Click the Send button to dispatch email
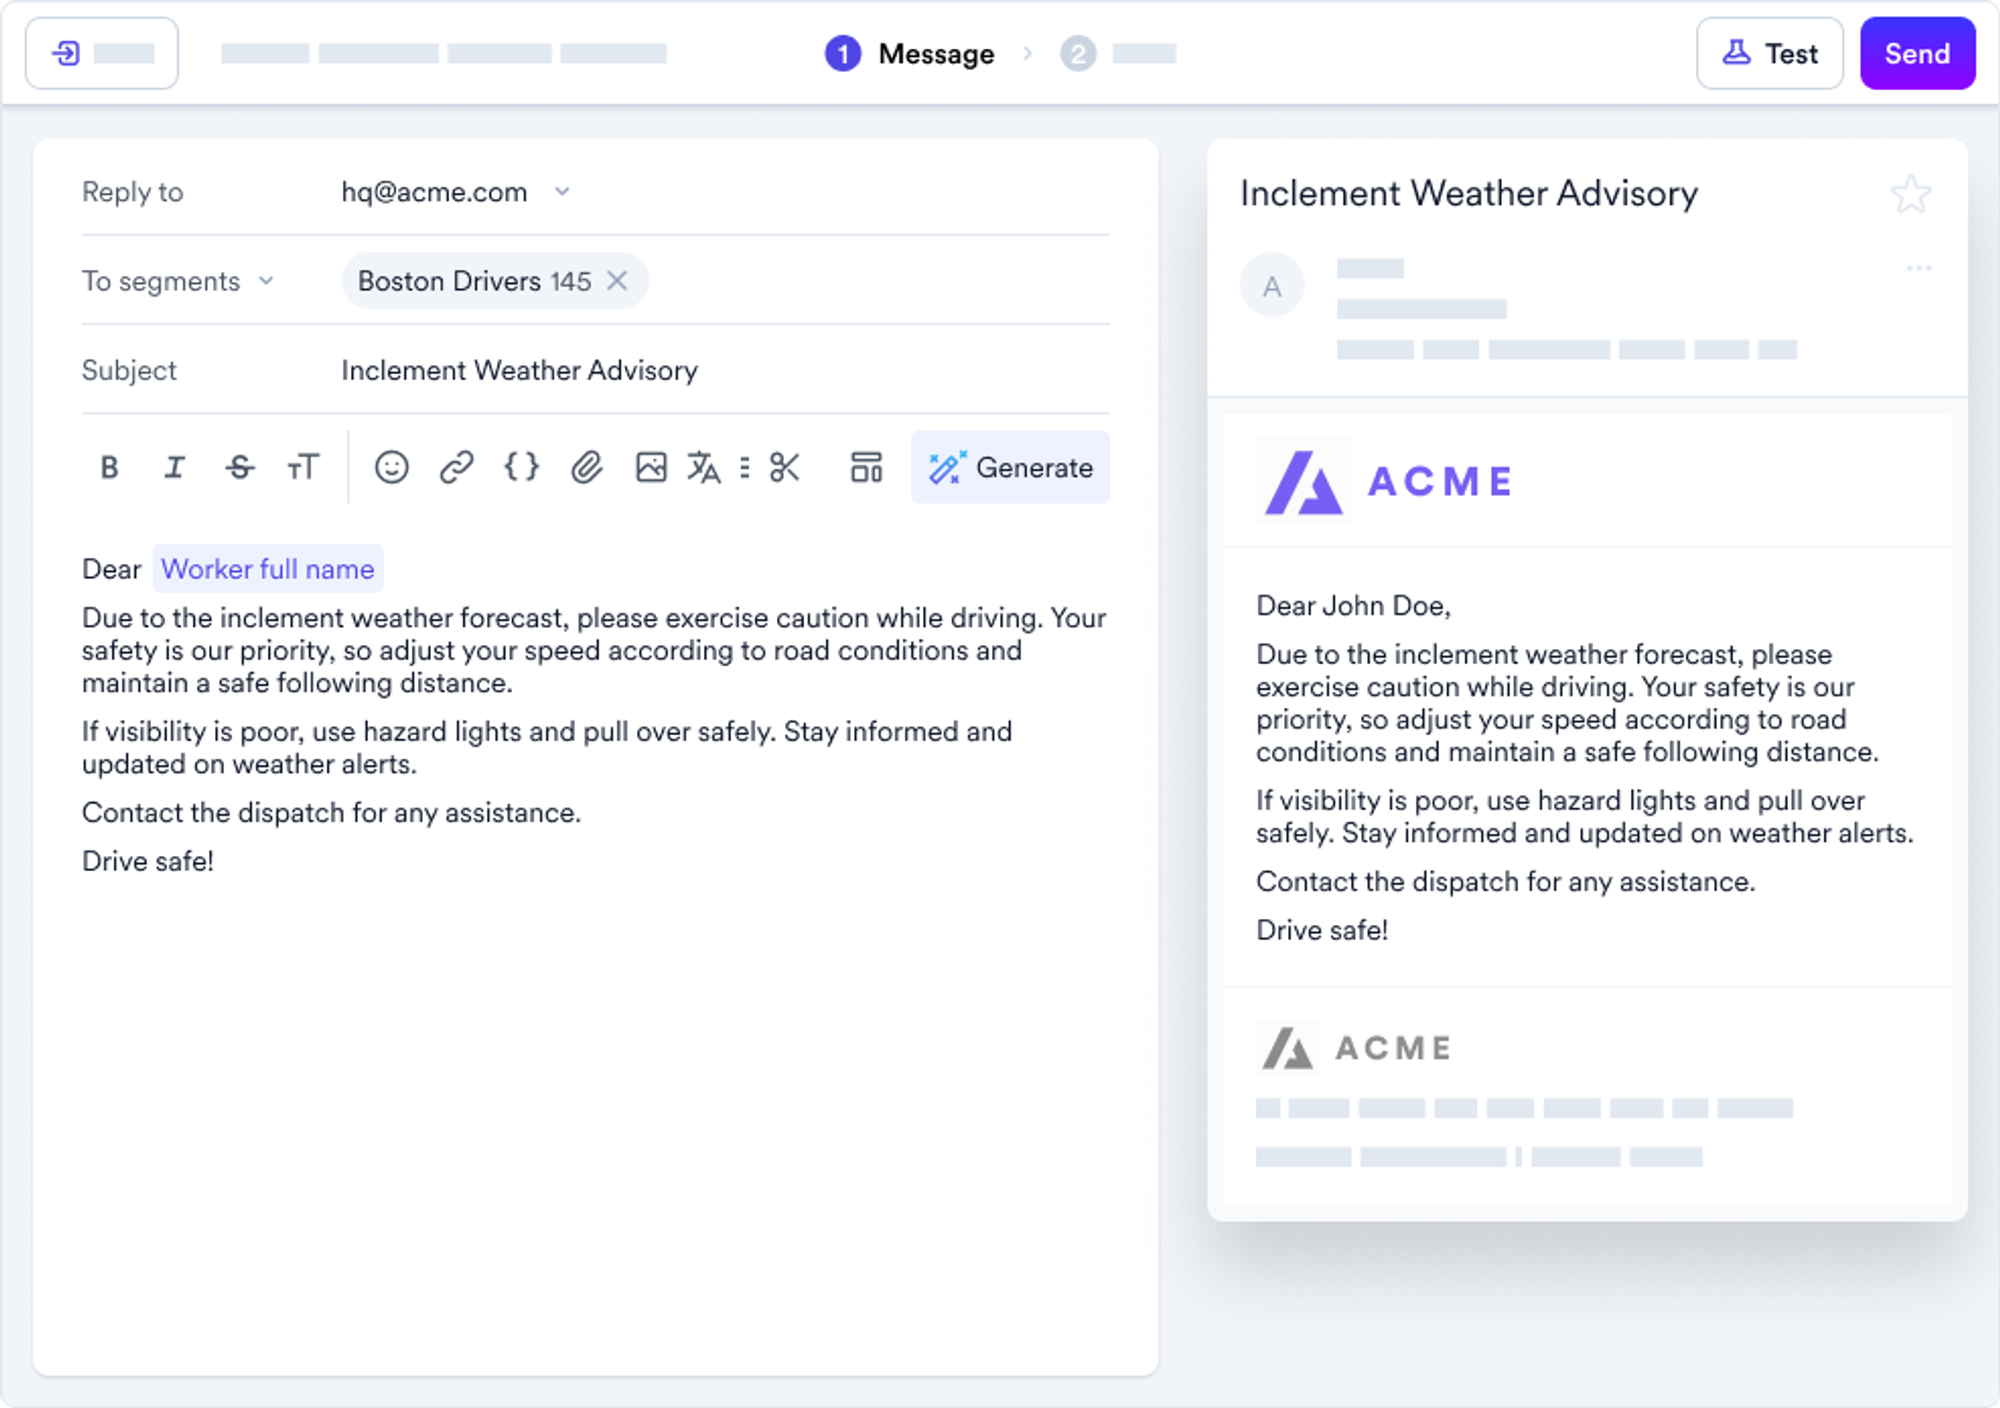This screenshot has height=1408, width=2000. click(x=1916, y=53)
